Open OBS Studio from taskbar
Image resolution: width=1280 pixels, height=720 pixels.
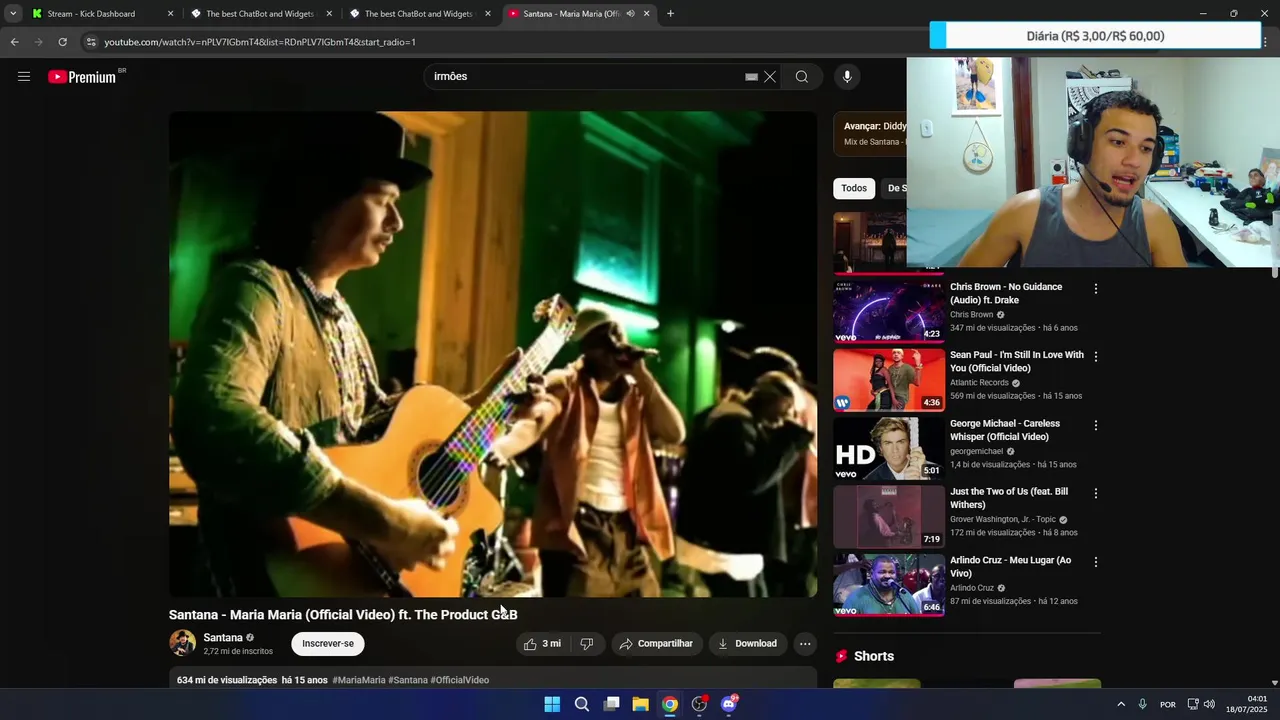[x=700, y=704]
